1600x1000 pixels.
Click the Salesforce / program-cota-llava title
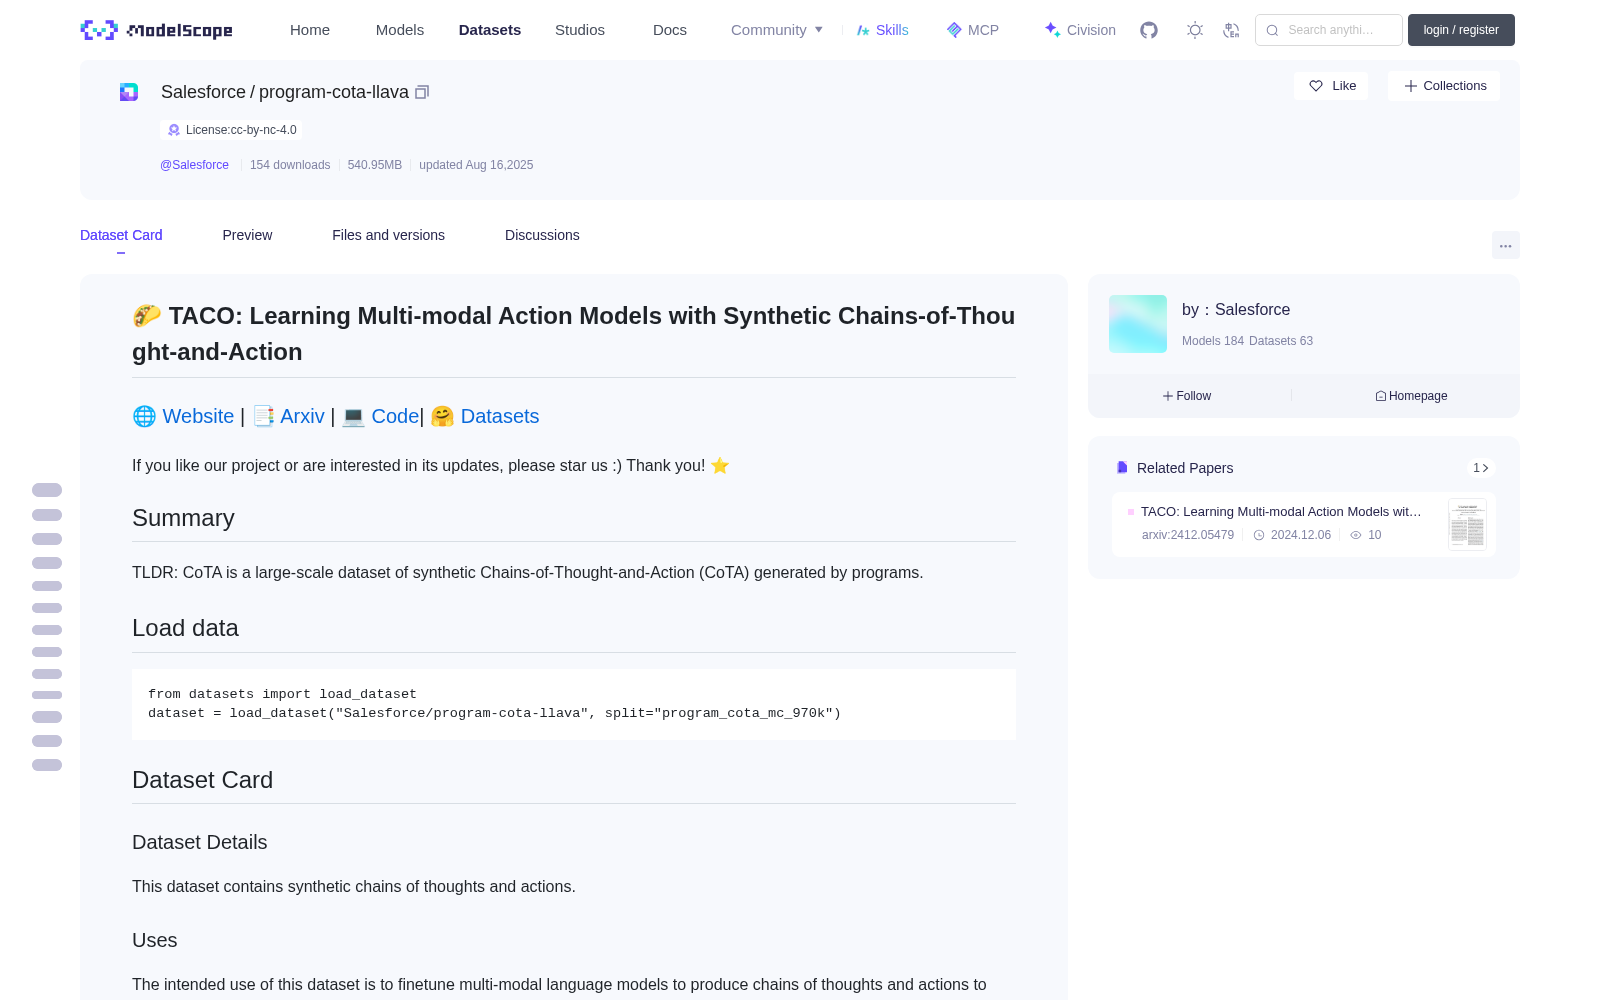(285, 92)
